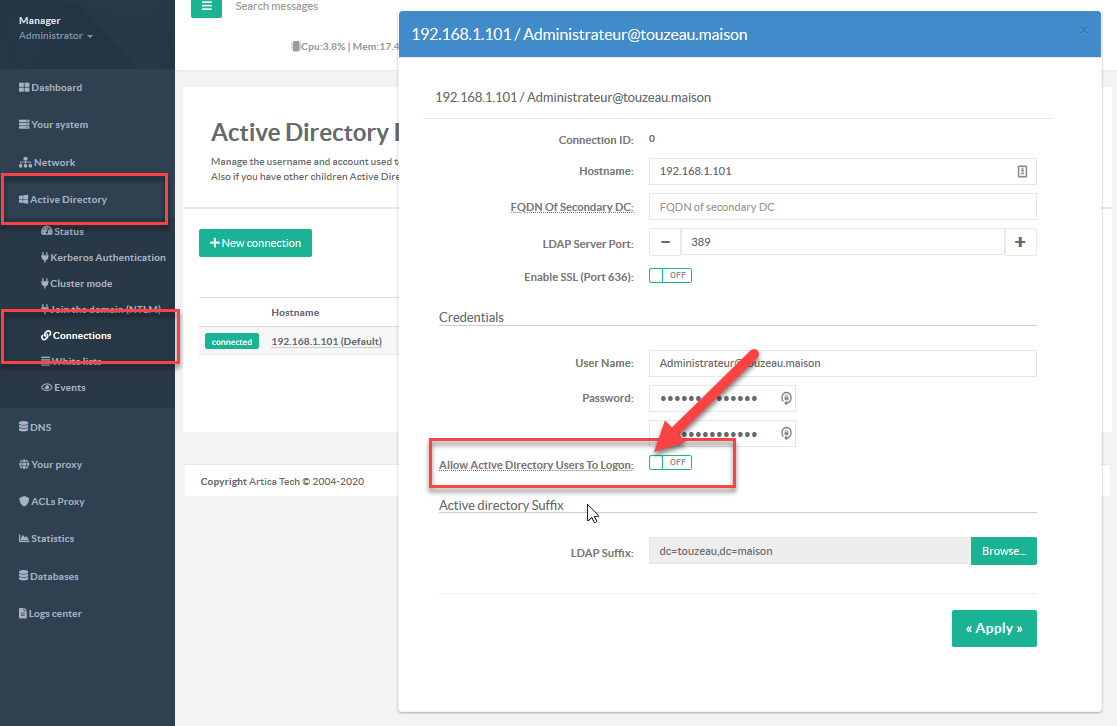1117x726 pixels.
Task: Click the password reveal eye icon
Action: 786,398
